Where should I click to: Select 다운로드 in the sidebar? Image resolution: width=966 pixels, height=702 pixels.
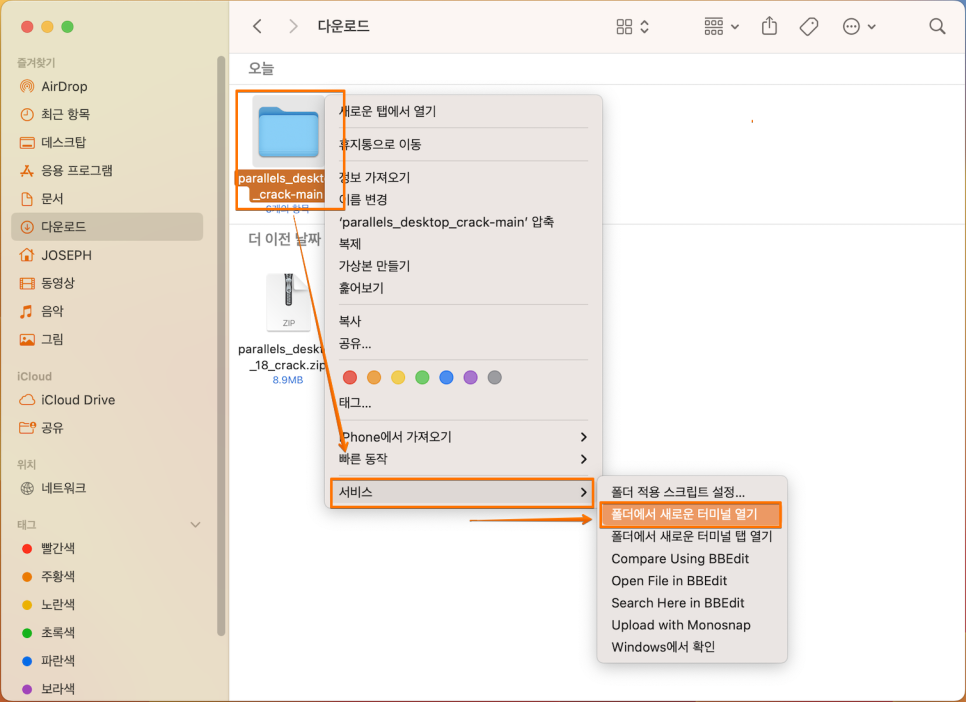107,227
